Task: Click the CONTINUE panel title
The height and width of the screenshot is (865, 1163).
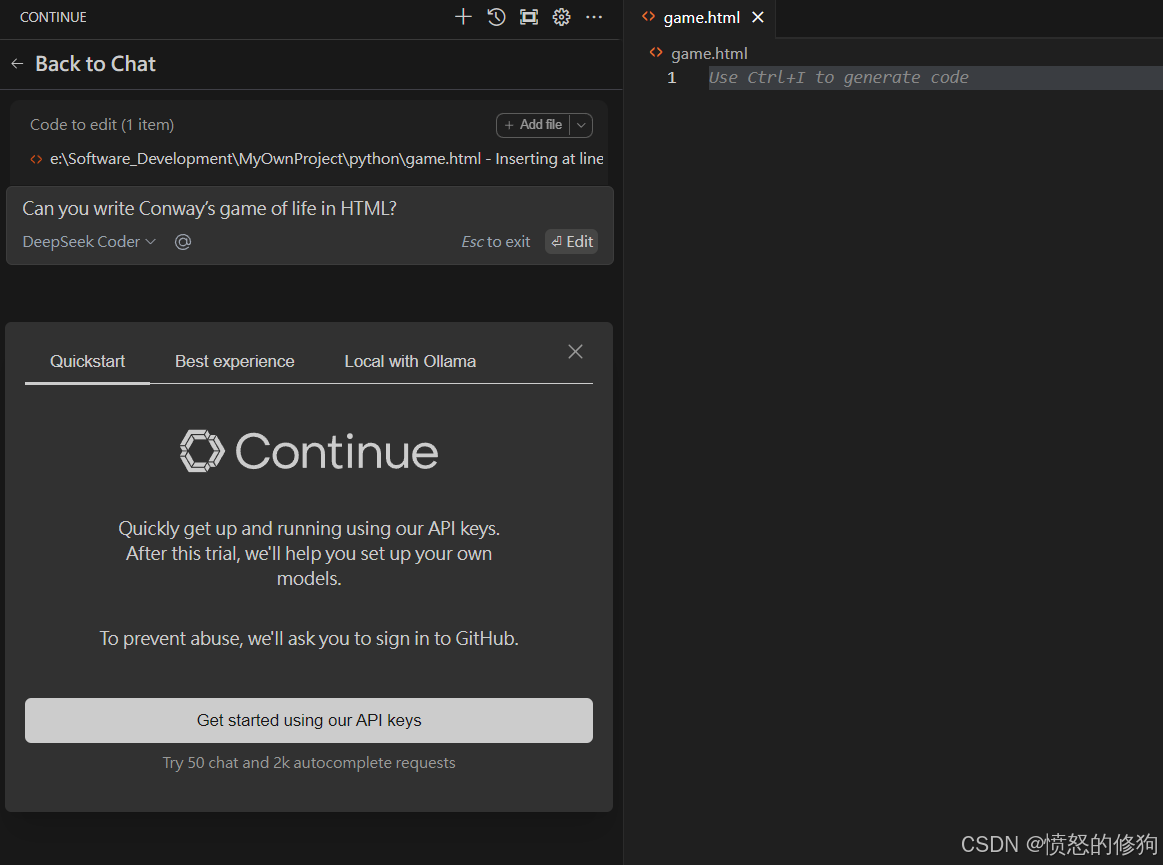Action: click(53, 17)
